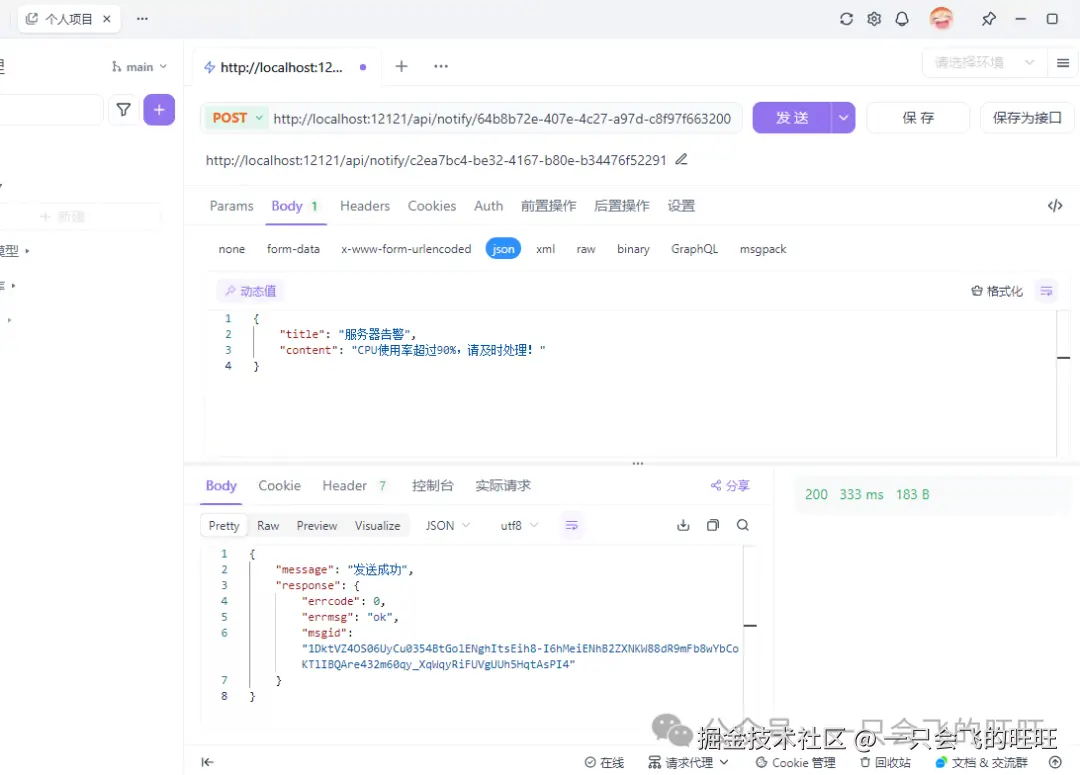Open the environment selector dropdown
This screenshot has height=775, width=1080.
pos(983,63)
